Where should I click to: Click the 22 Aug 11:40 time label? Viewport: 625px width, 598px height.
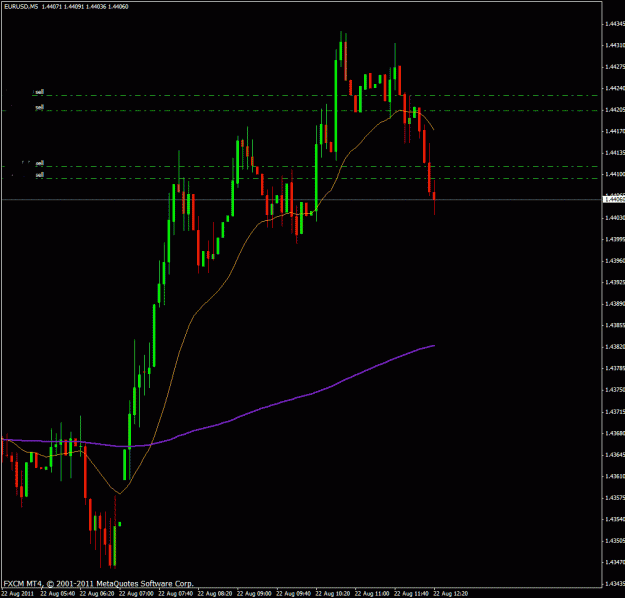(412, 594)
